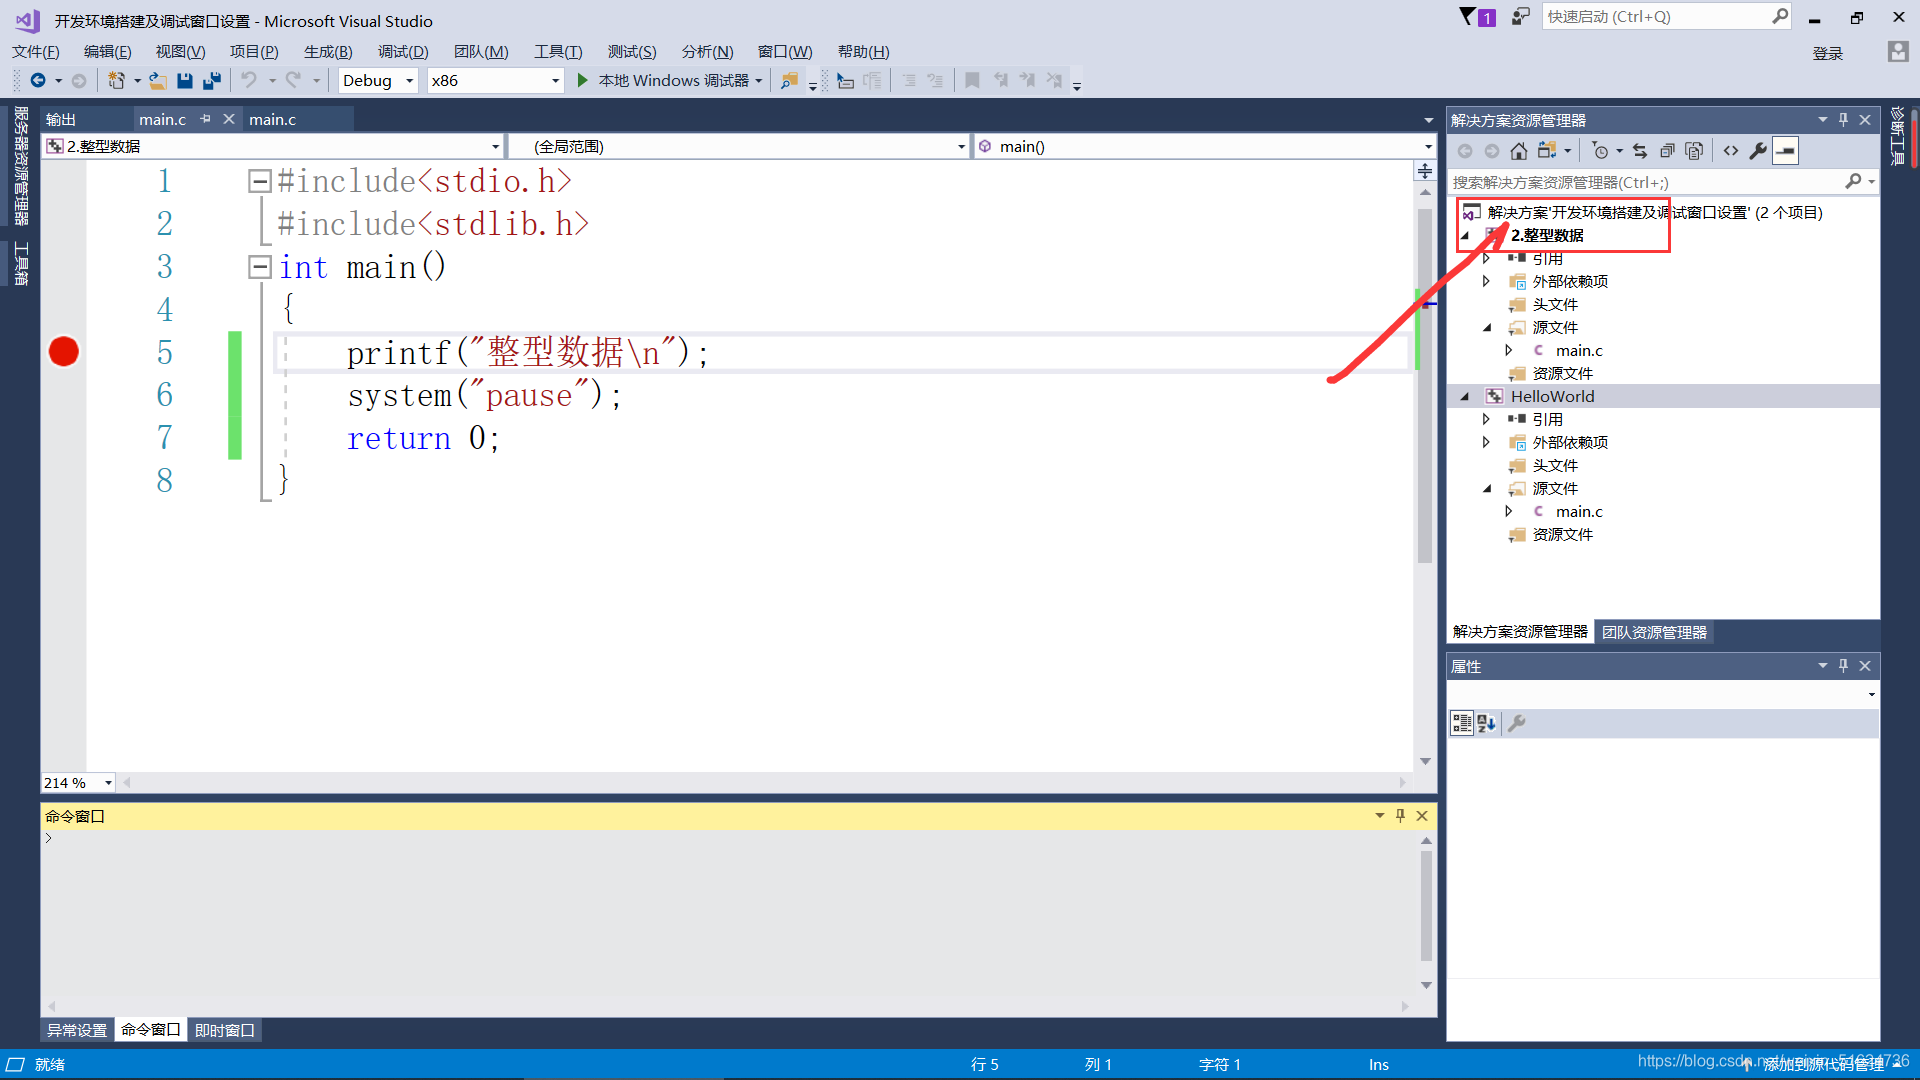
Task: Collapse the main() function block on line 3
Action: [x=260, y=267]
